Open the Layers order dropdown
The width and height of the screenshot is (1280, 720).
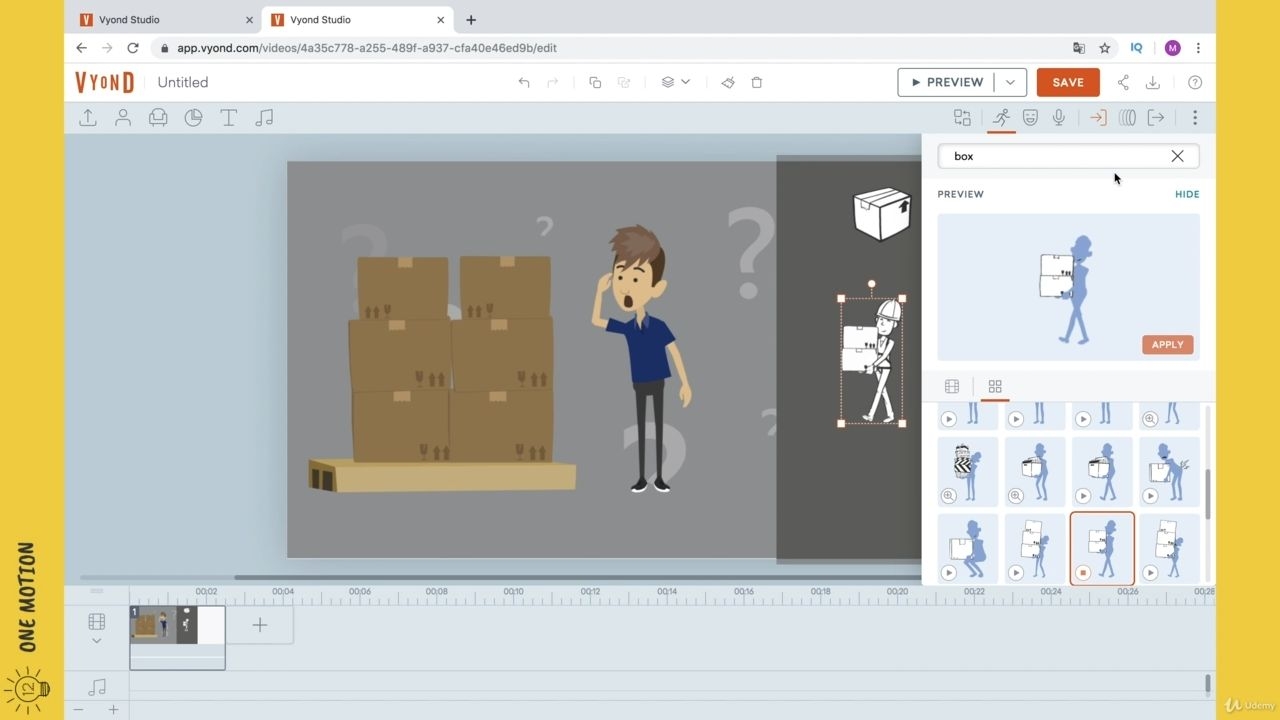tap(676, 82)
